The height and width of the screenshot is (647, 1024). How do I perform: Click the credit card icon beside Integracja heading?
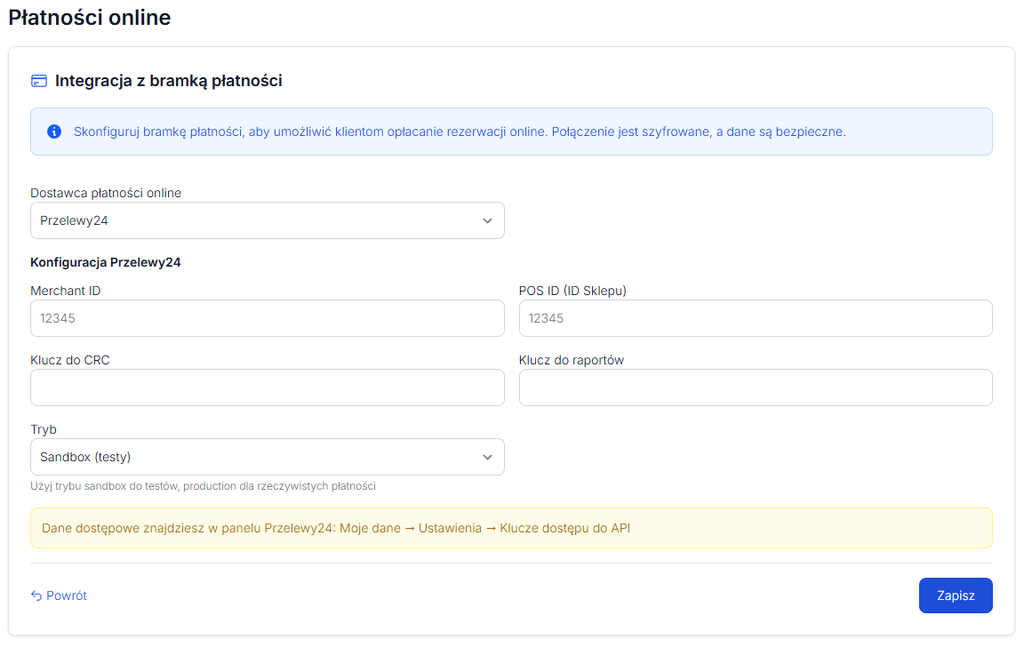pyautogui.click(x=39, y=81)
